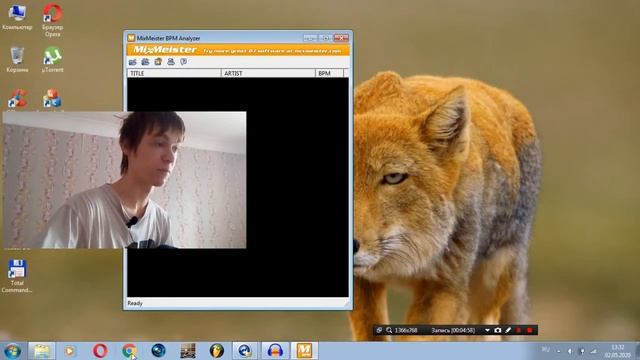Click the 1366x768 resolution label
The width and height of the screenshot is (640, 360).
point(406,330)
